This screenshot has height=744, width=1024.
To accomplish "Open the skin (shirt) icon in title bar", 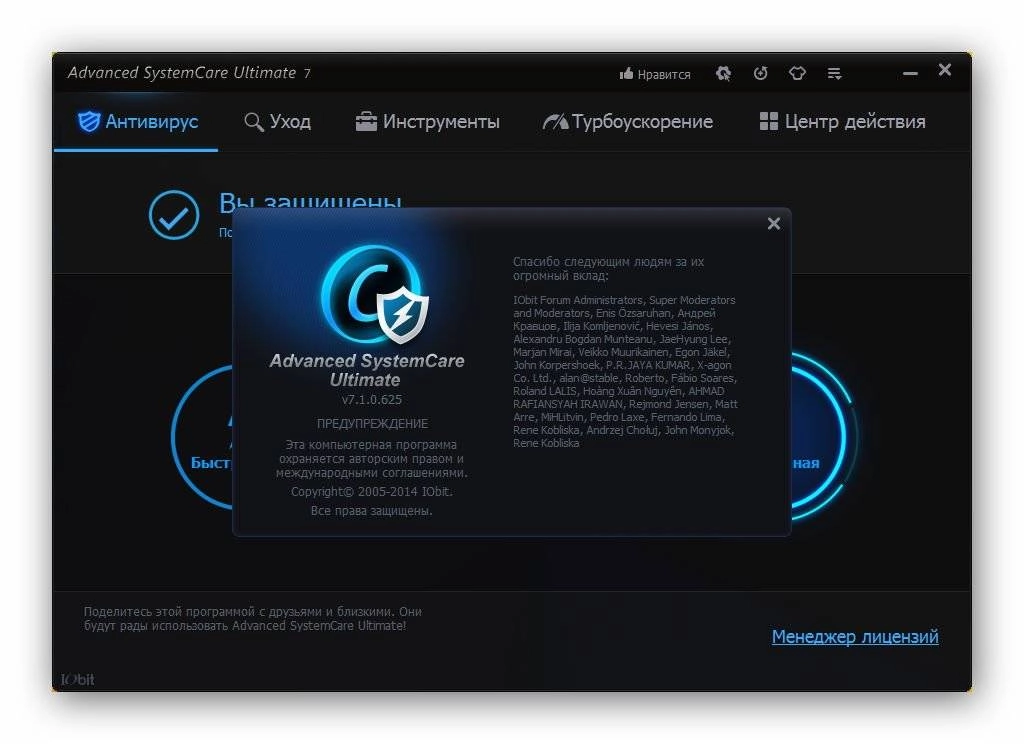I will pos(797,73).
